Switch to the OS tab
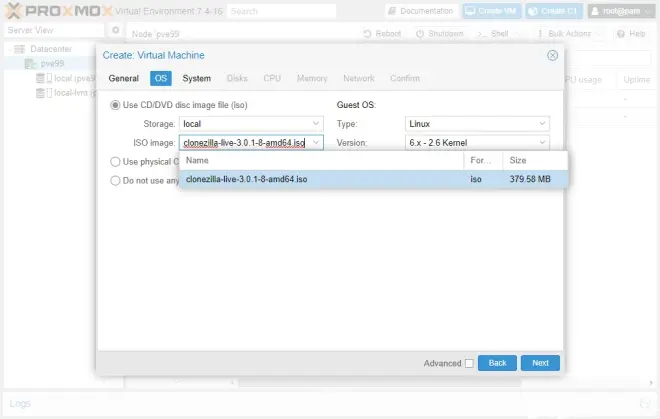This screenshot has height=419, width=660. coord(161,78)
